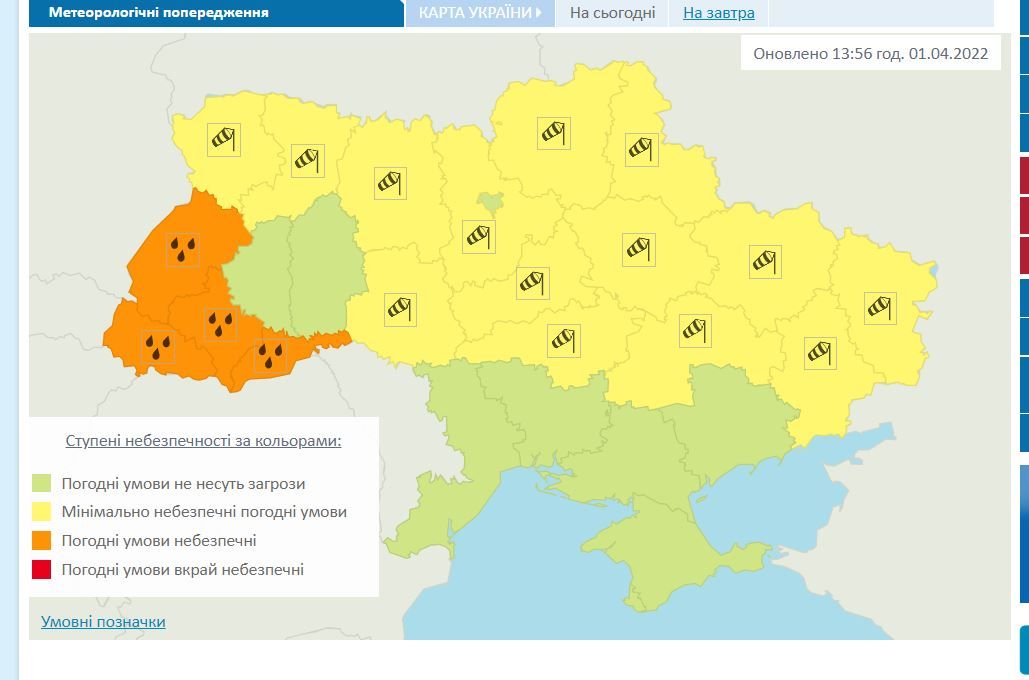Image resolution: width=1029 pixels, height=680 pixels.
Task: Click the wind icon over Vinnytsia region
Action: tap(400, 309)
